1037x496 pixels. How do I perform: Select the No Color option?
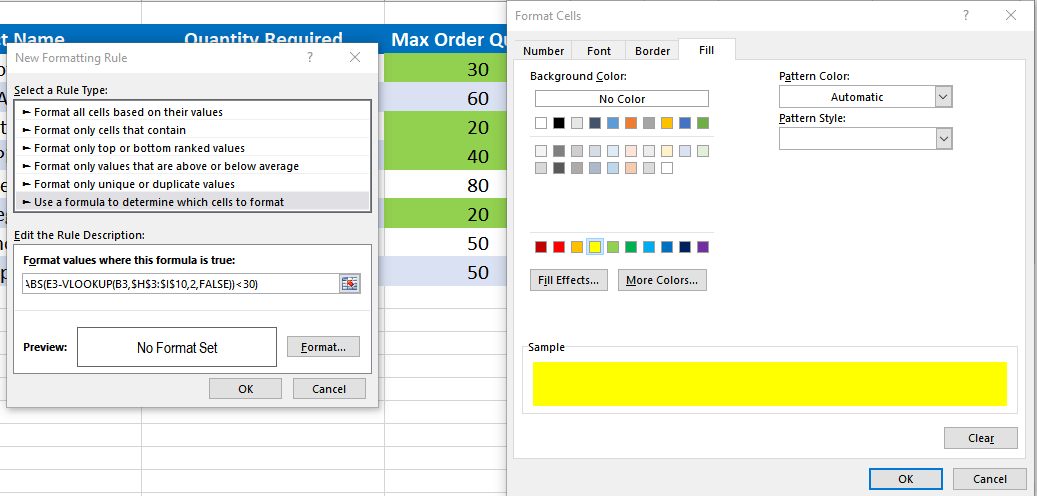tap(621, 99)
